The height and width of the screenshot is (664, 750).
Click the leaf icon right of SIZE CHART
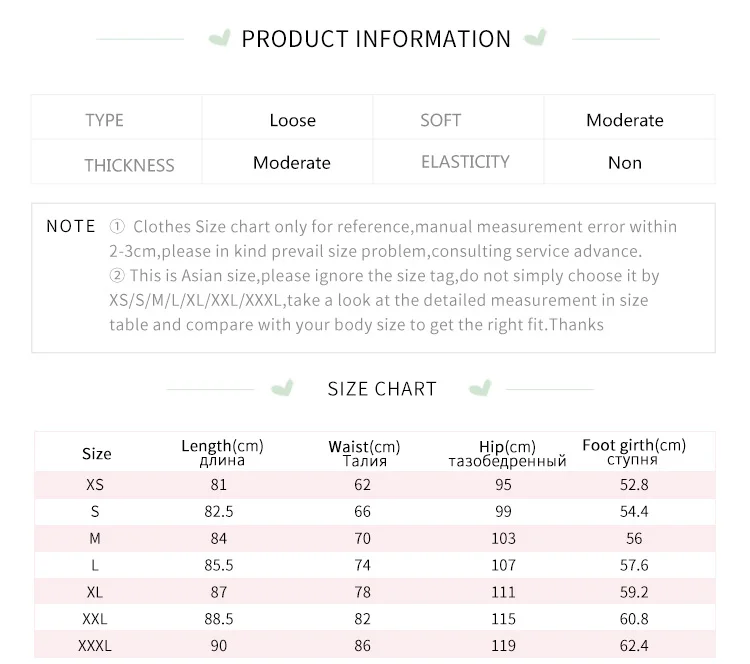pos(480,387)
